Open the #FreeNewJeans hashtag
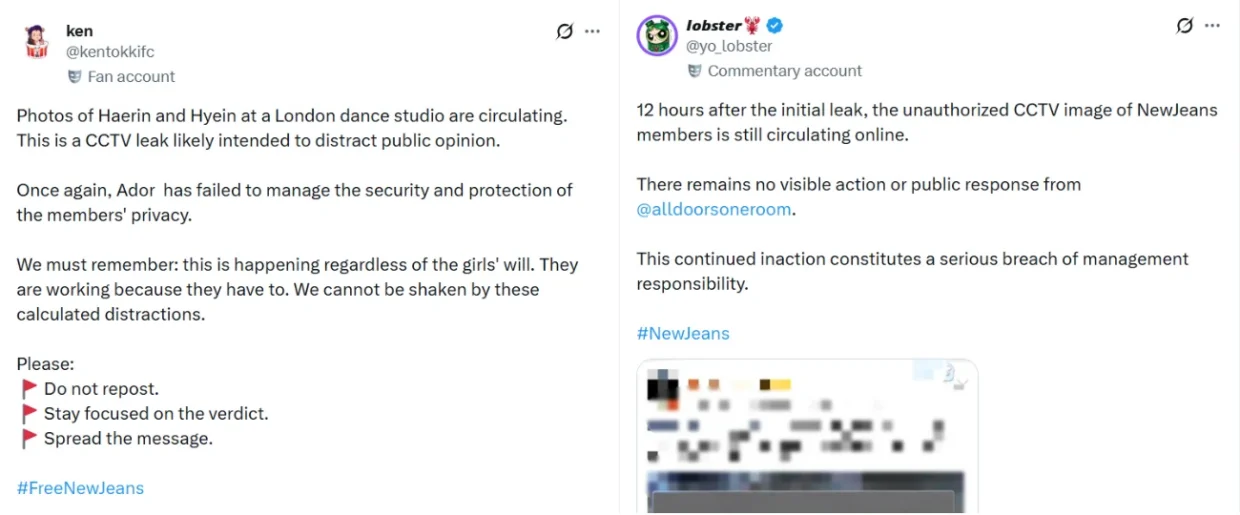 point(80,488)
